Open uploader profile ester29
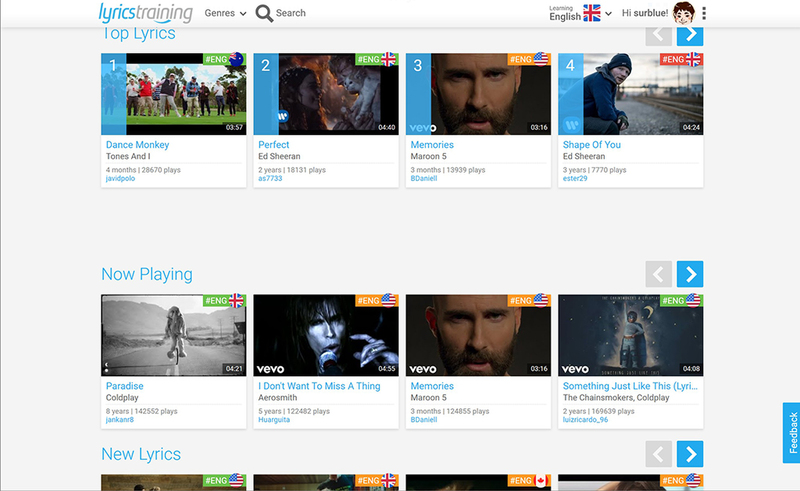 pos(575,179)
